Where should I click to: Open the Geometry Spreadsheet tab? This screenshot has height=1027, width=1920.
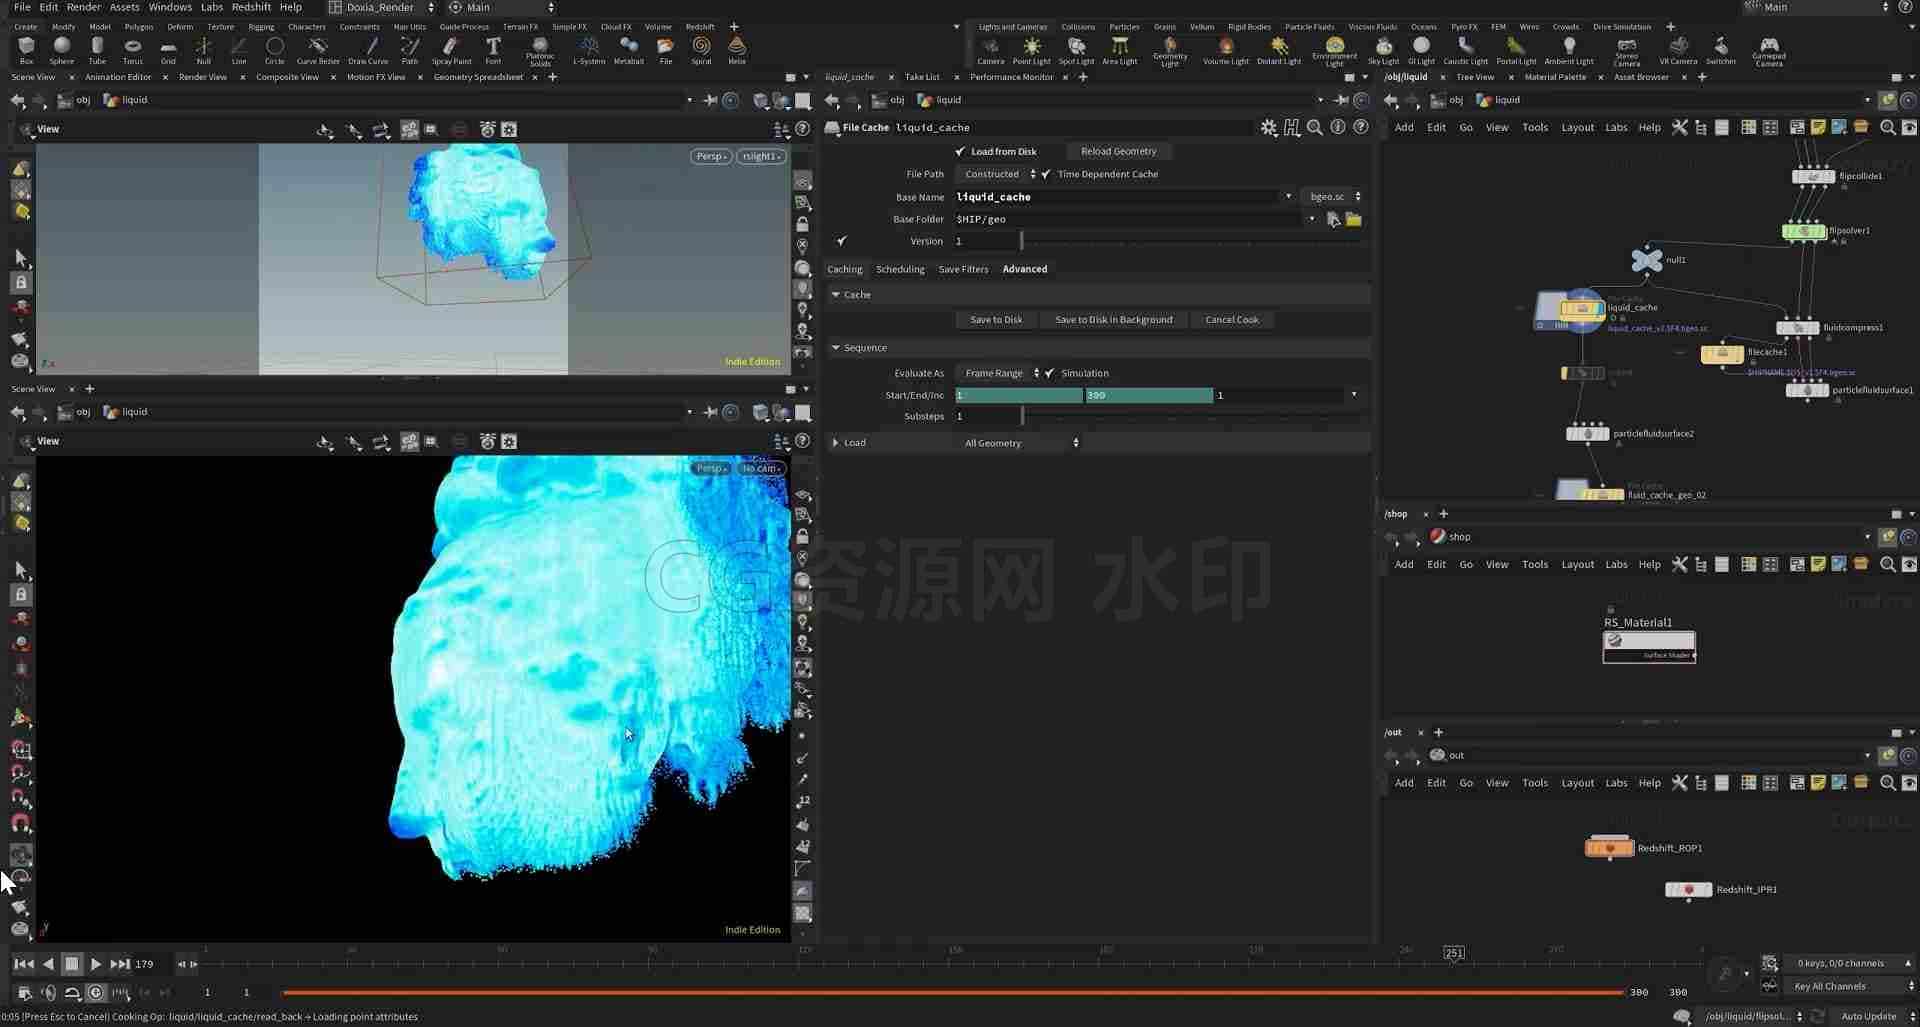(478, 77)
